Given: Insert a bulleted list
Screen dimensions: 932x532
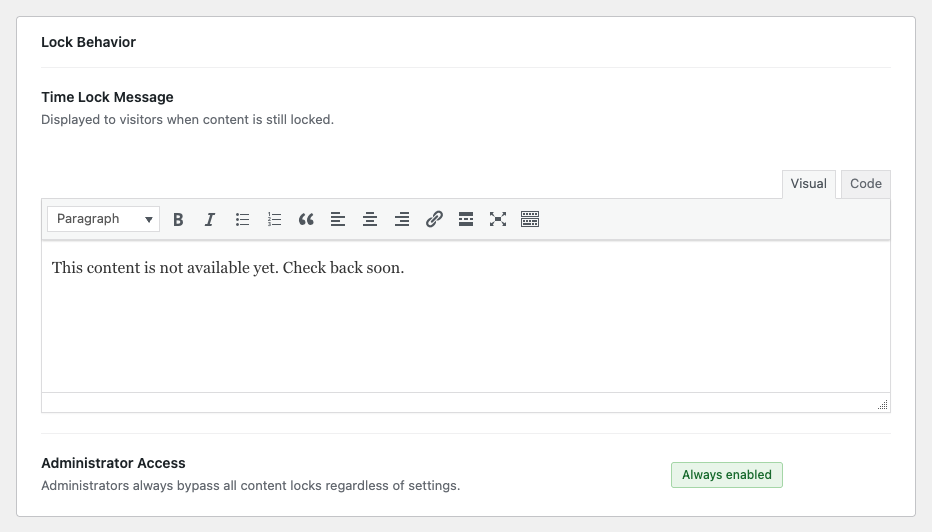Looking at the screenshot, I should [242, 219].
